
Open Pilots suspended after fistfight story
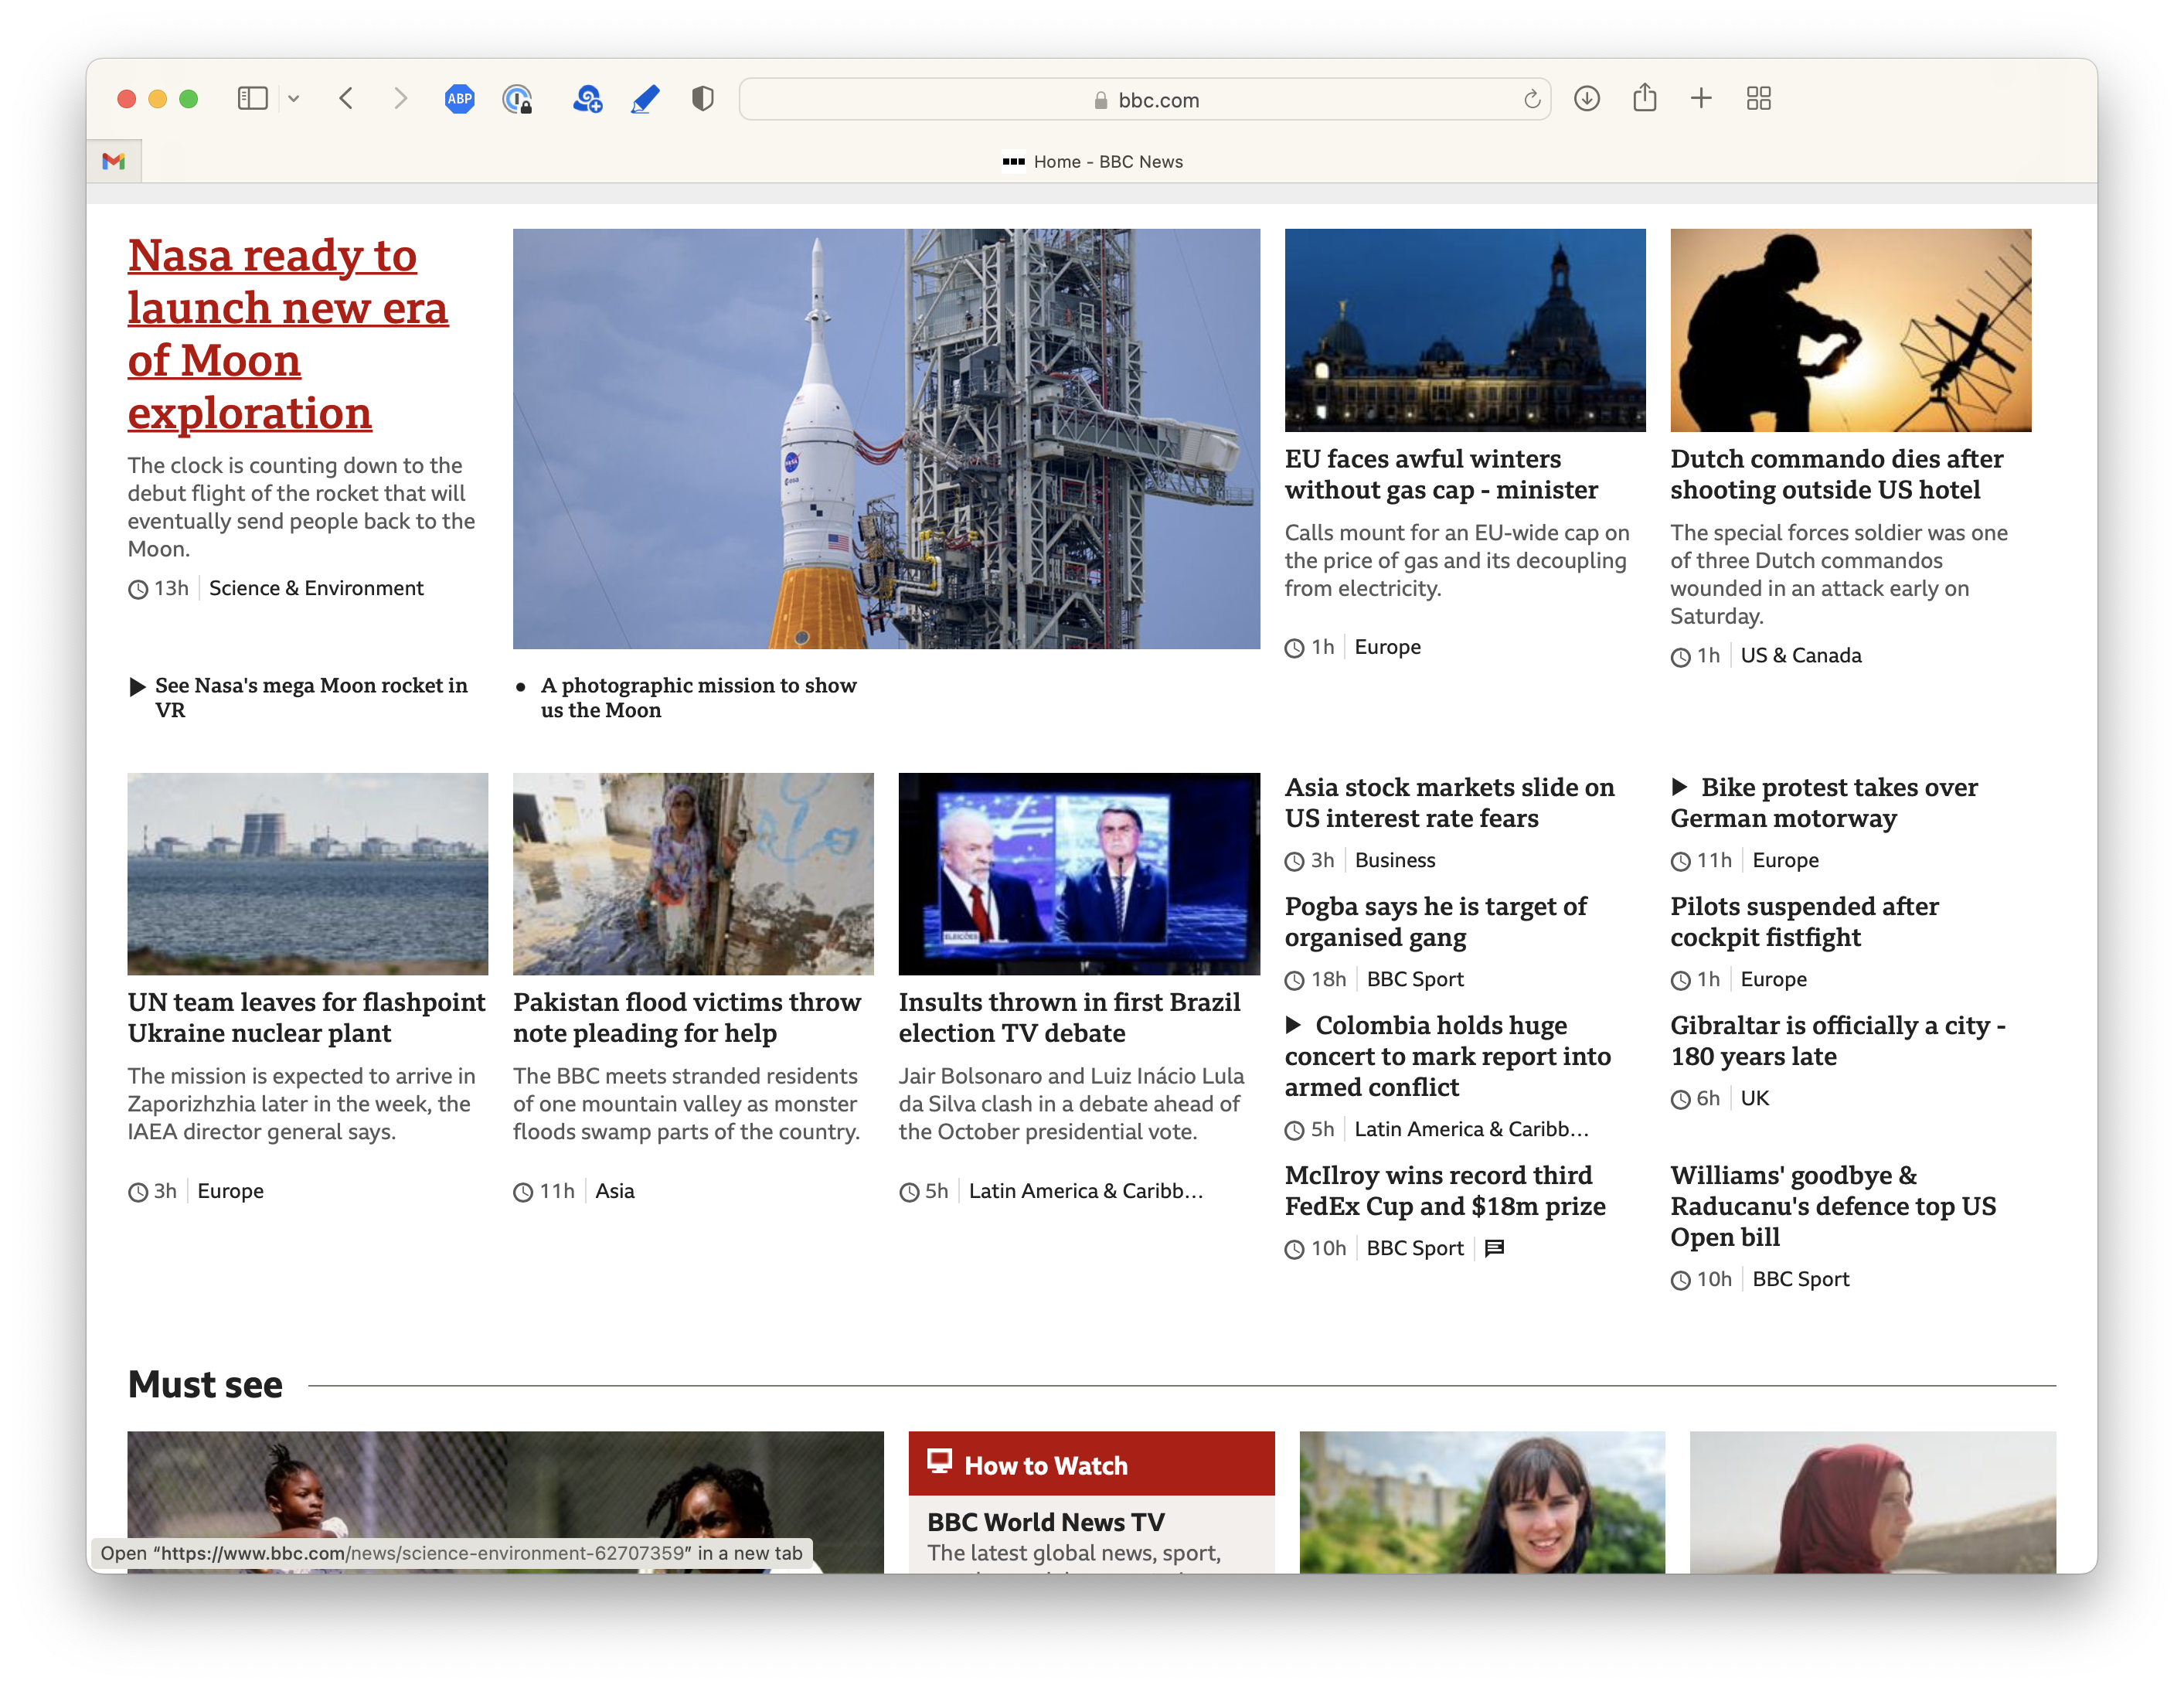pyautogui.click(x=1804, y=922)
